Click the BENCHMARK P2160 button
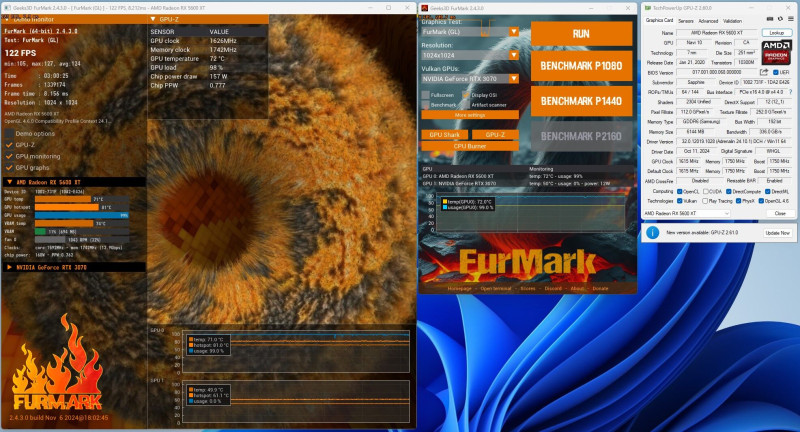Screen dimensions: 800x432 (581, 136)
